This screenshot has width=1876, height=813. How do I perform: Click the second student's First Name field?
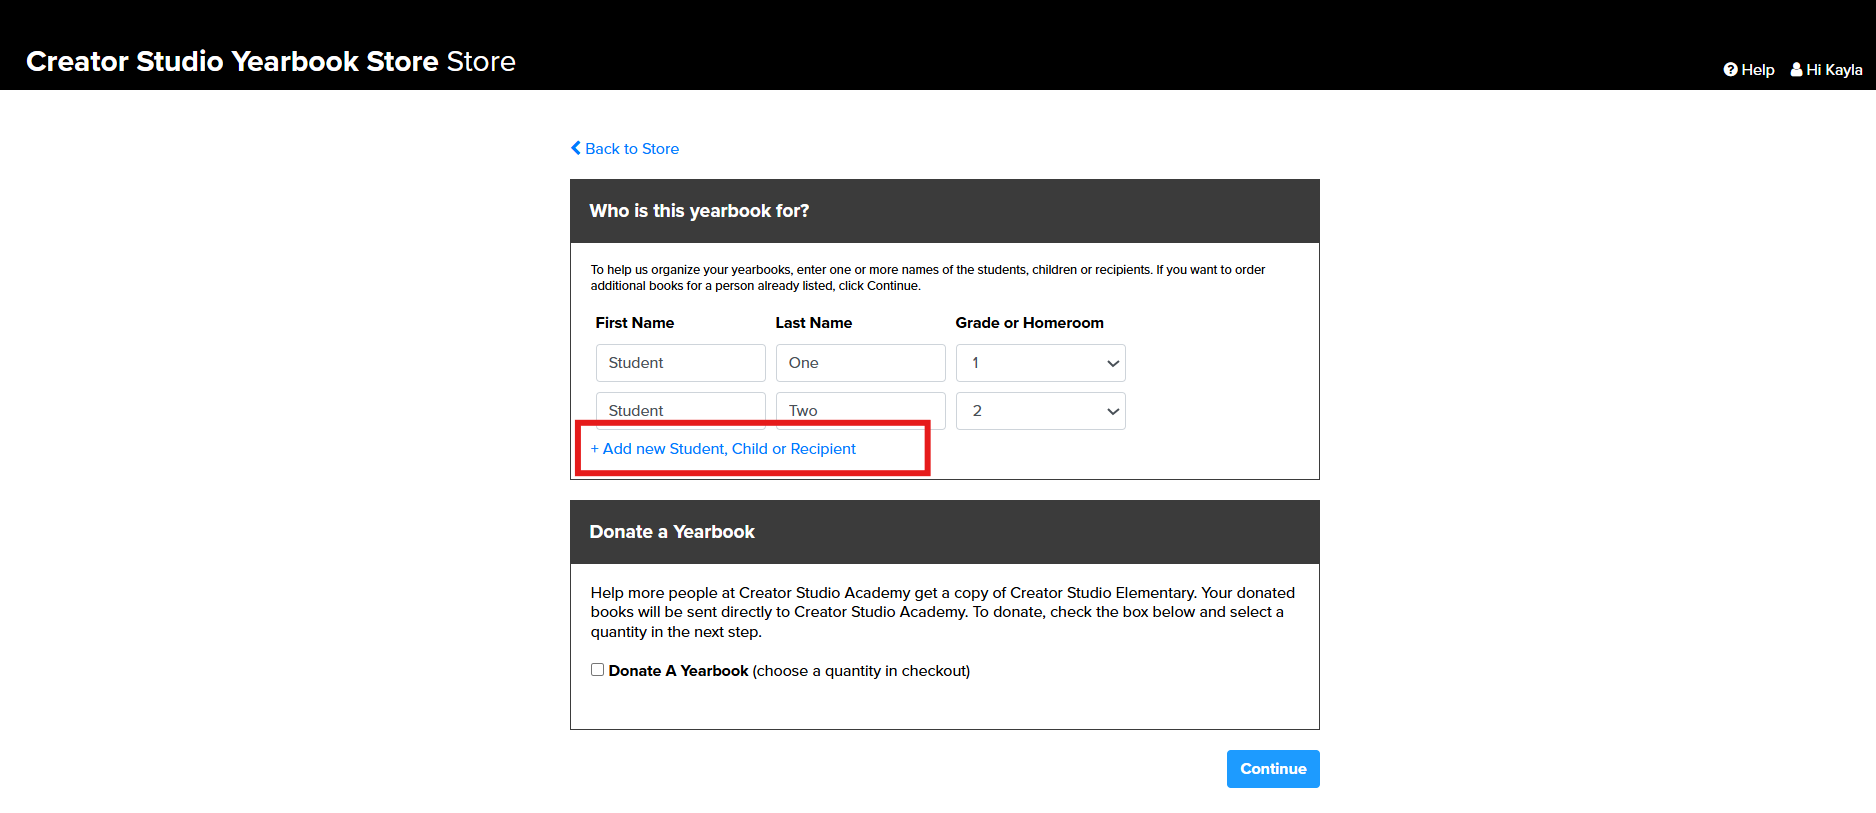click(680, 408)
